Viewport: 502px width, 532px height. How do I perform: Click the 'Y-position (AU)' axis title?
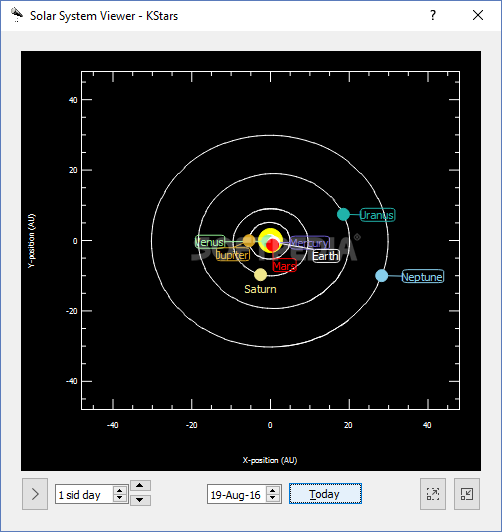[31, 241]
